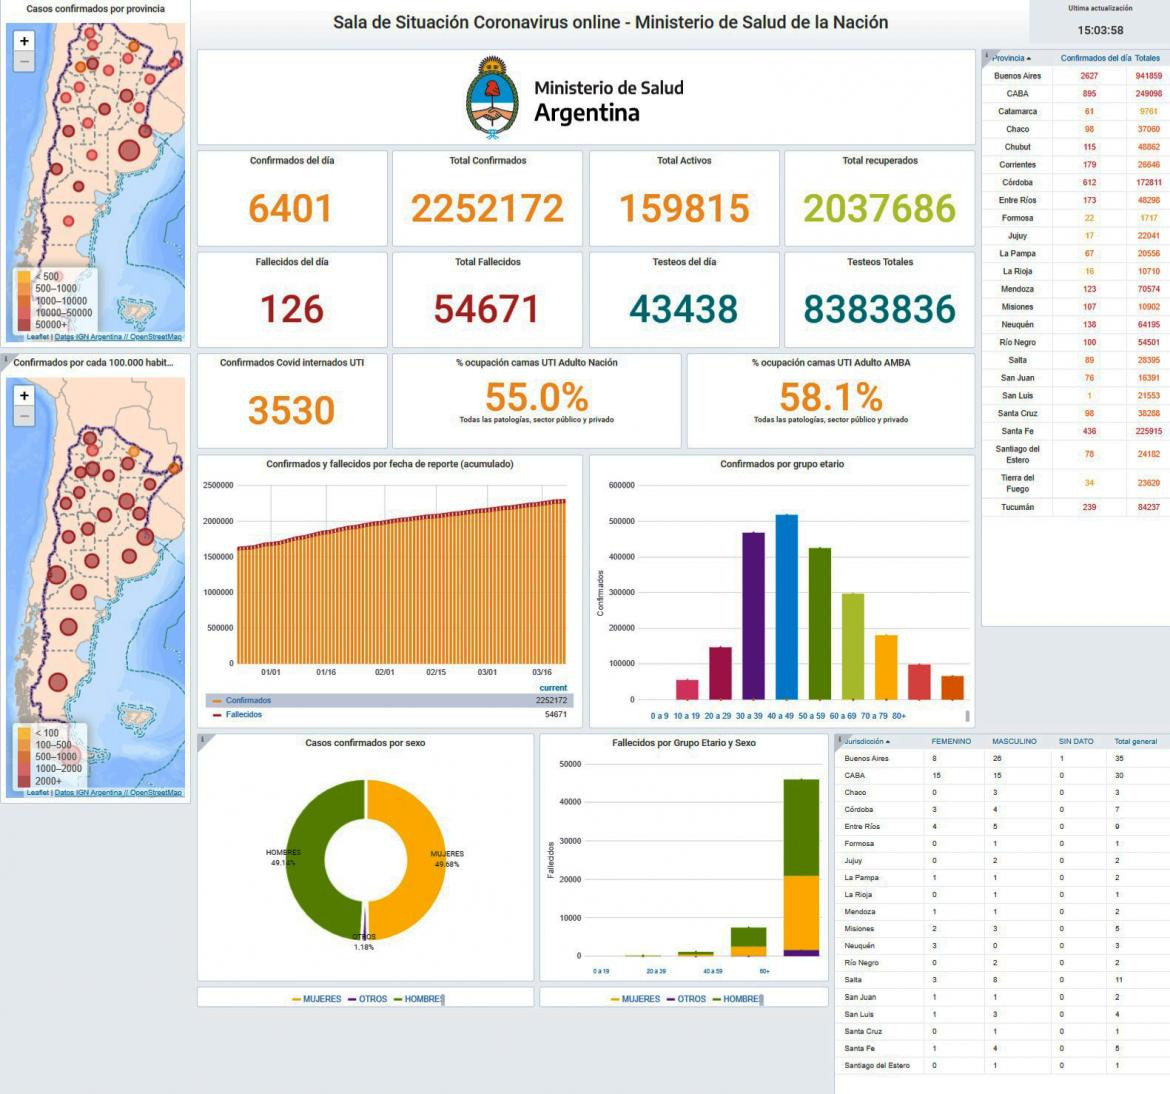Viewport: 1170px width, 1094px height.
Task: Toggle OTROS in 'Casos confirmados por sexo' legend
Action: pyautogui.click(x=368, y=998)
